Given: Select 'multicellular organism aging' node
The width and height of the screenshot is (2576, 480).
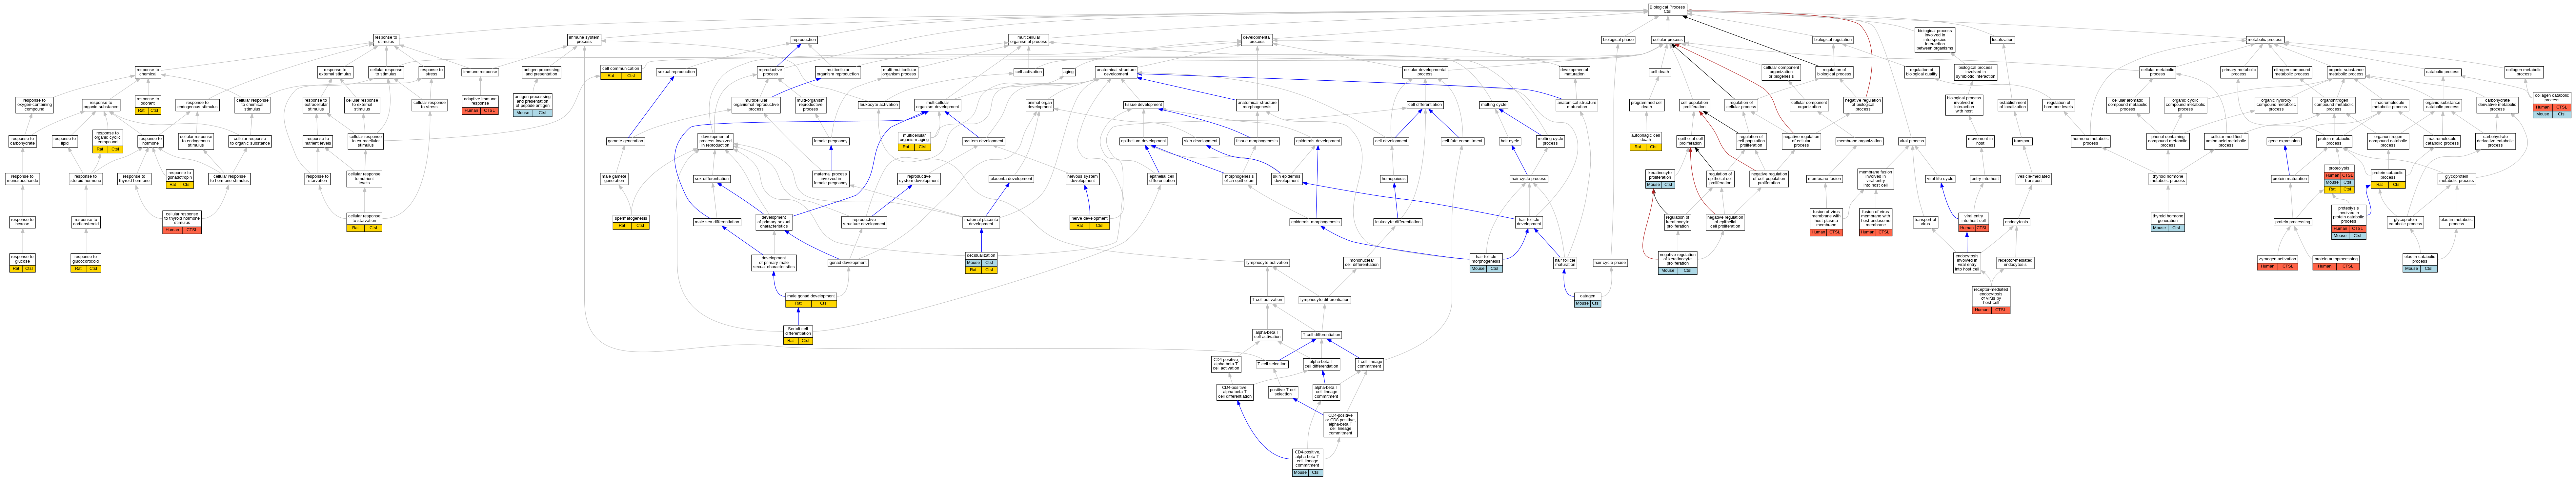Looking at the screenshot, I should click(x=914, y=141).
